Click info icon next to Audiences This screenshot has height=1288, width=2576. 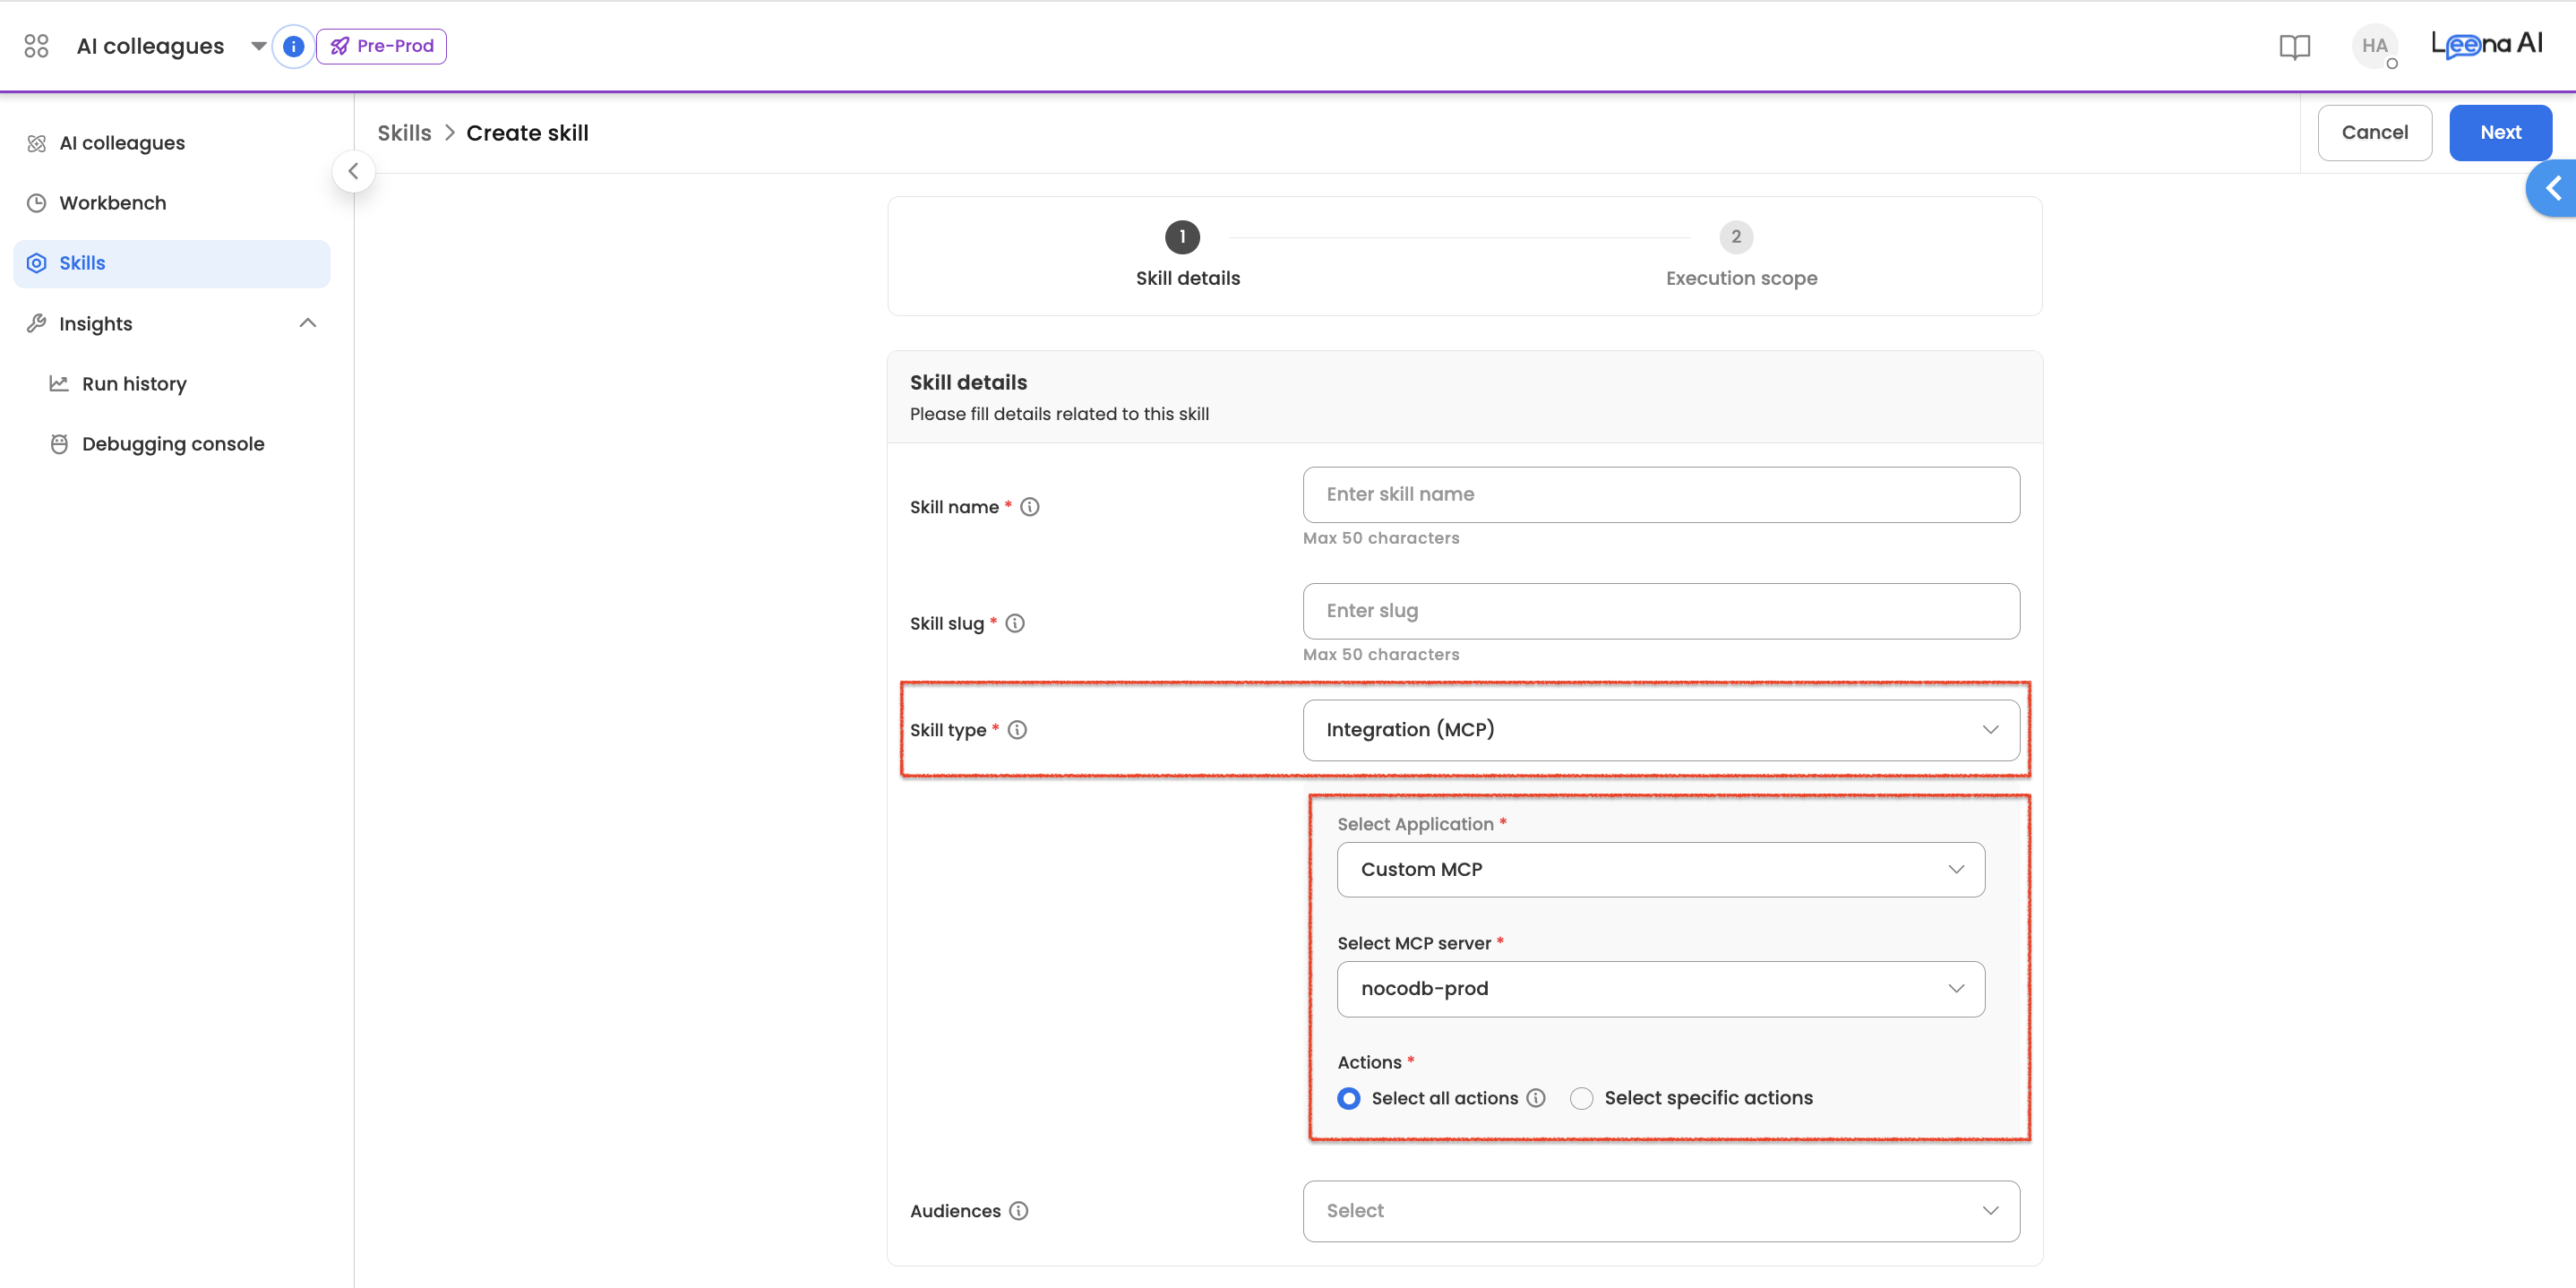click(x=1018, y=1211)
